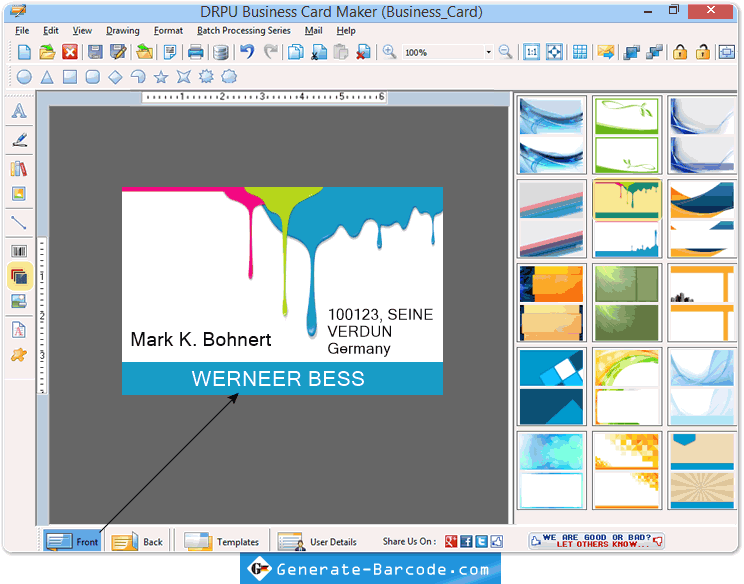Switch to the Back card side
This screenshot has height=584, width=744.
(x=137, y=541)
